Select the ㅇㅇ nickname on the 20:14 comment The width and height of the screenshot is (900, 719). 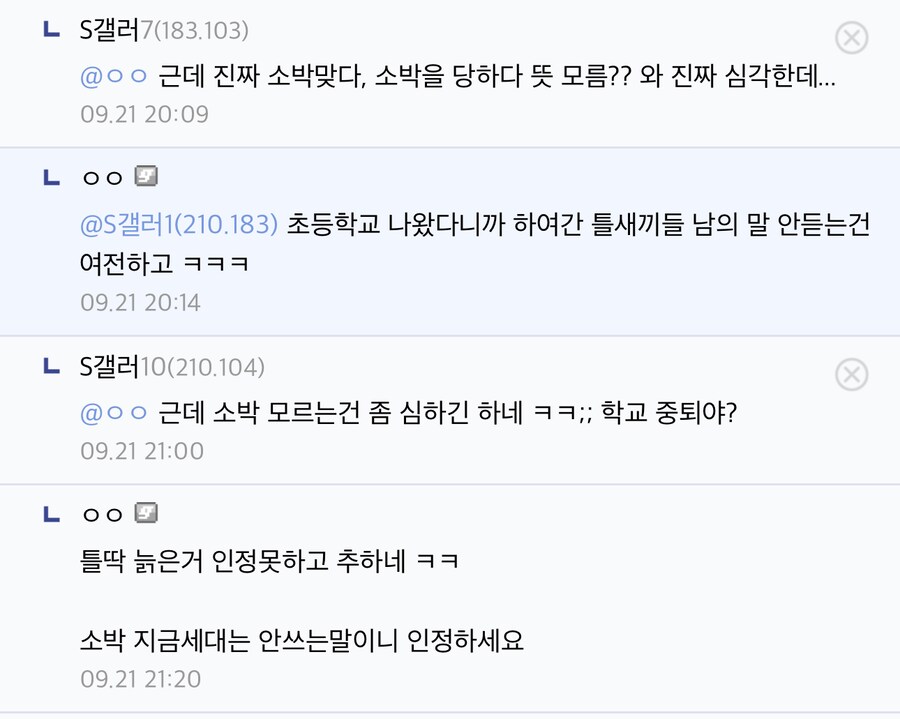coord(101,178)
